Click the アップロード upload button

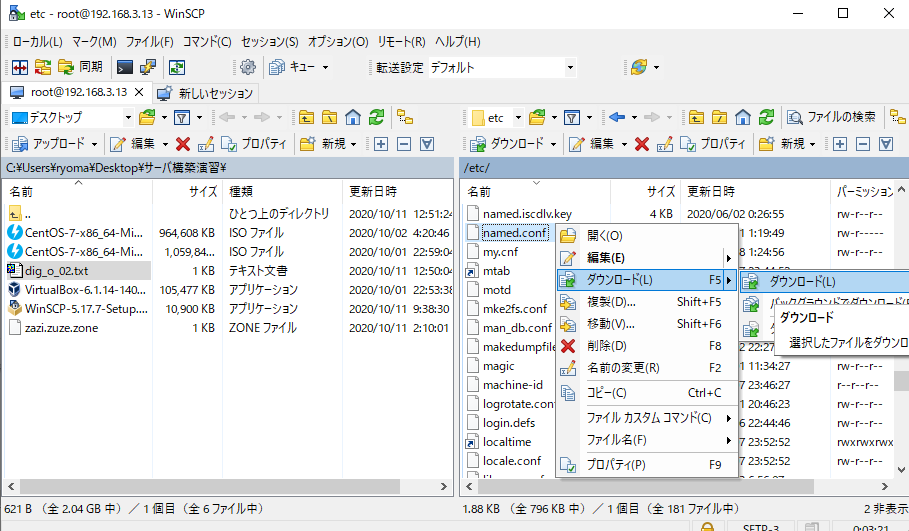(49, 144)
